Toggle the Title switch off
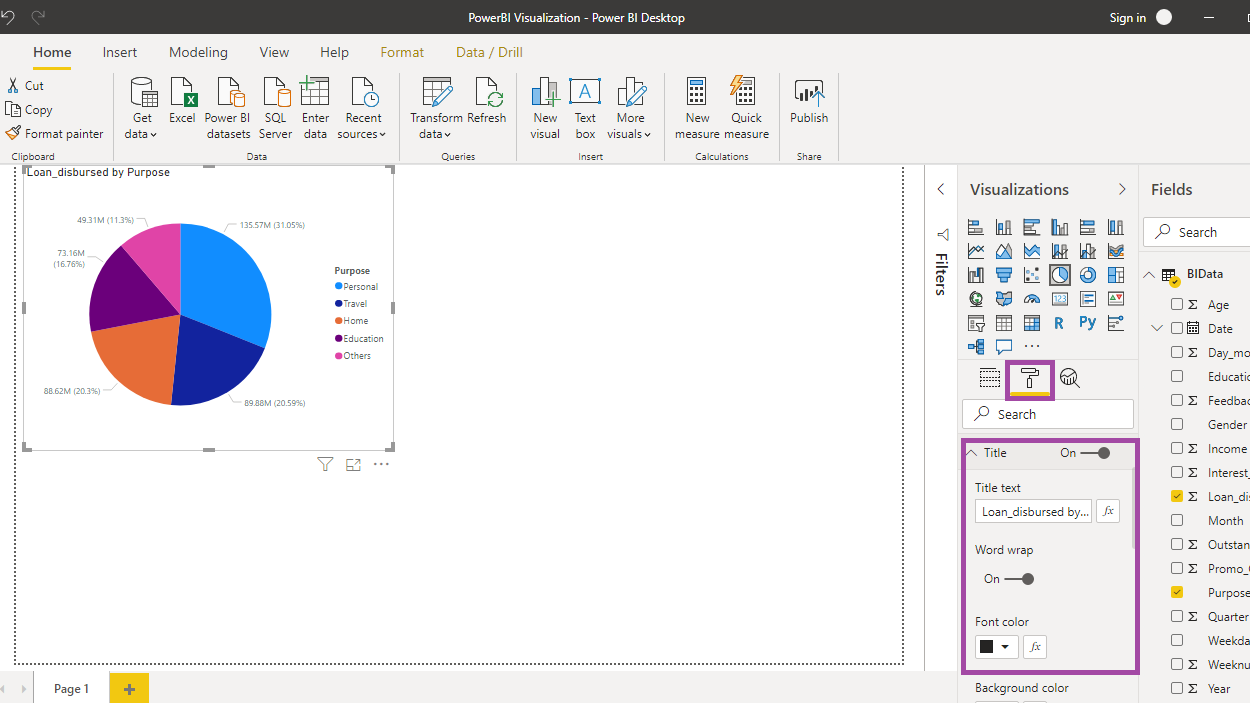This screenshot has height=703, width=1250. (1097, 453)
